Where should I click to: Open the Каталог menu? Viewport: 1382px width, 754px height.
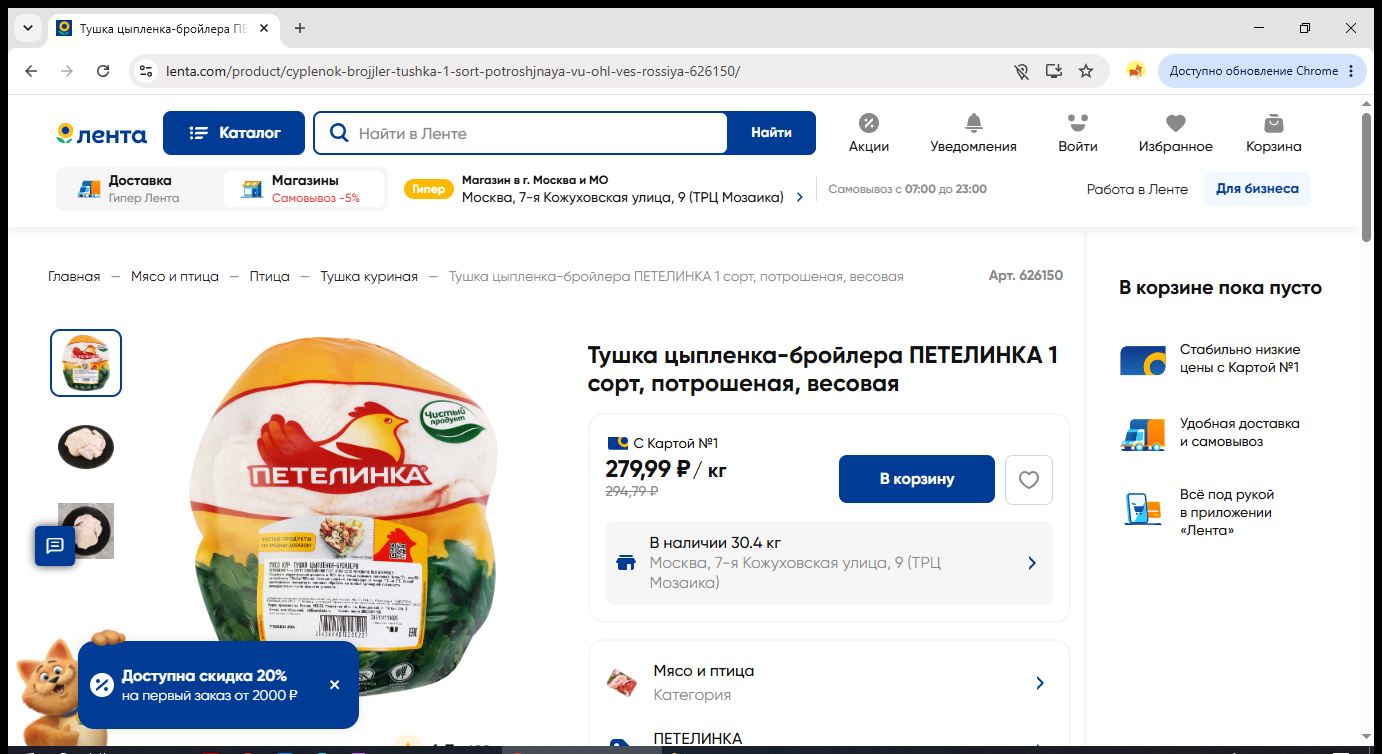pos(234,133)
